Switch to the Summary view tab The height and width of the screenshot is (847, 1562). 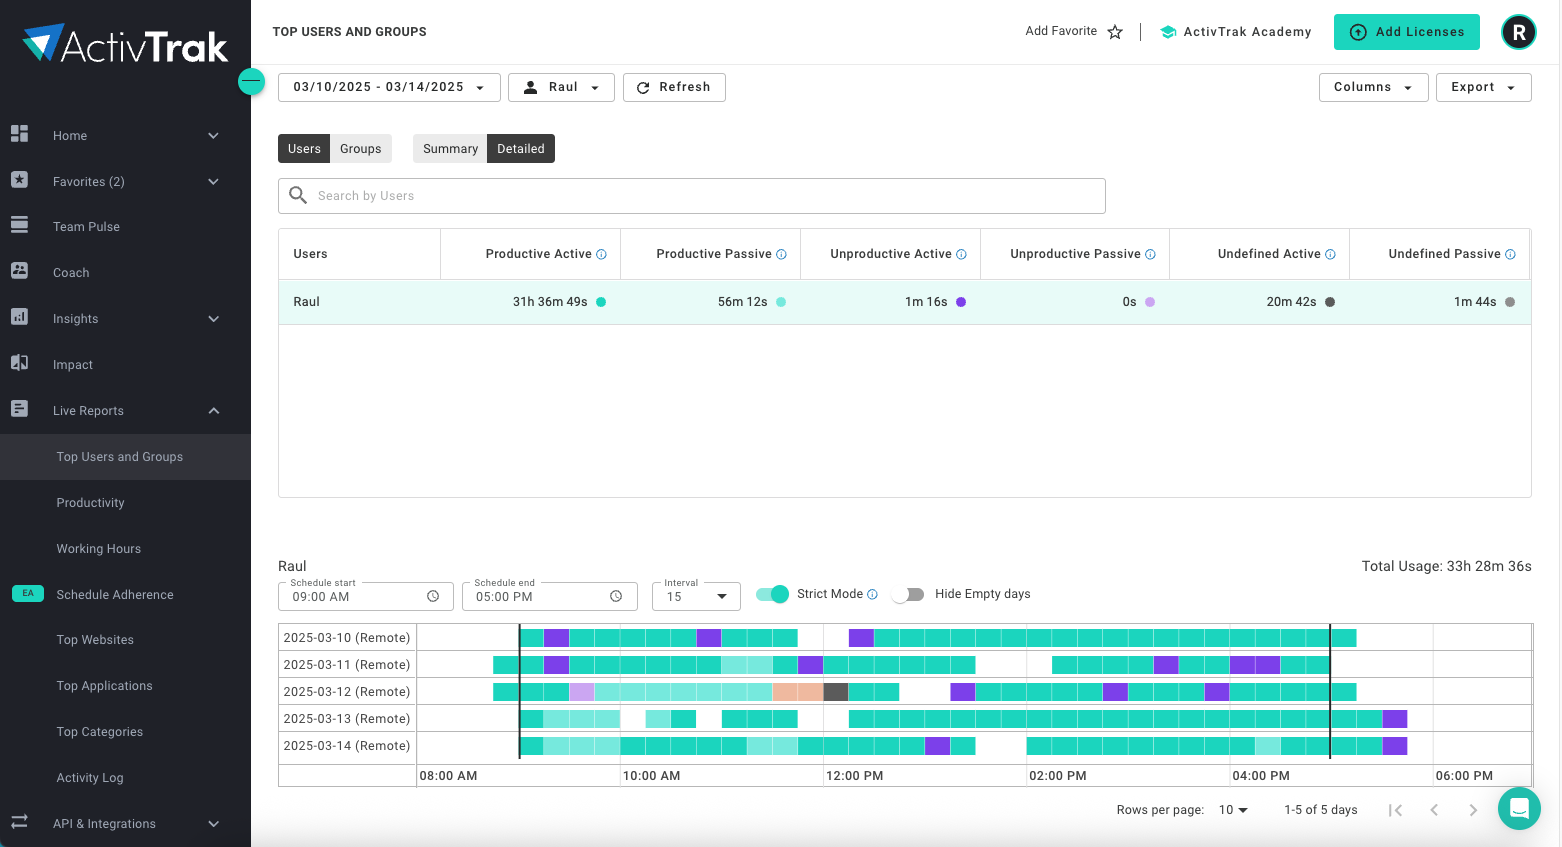450,148
